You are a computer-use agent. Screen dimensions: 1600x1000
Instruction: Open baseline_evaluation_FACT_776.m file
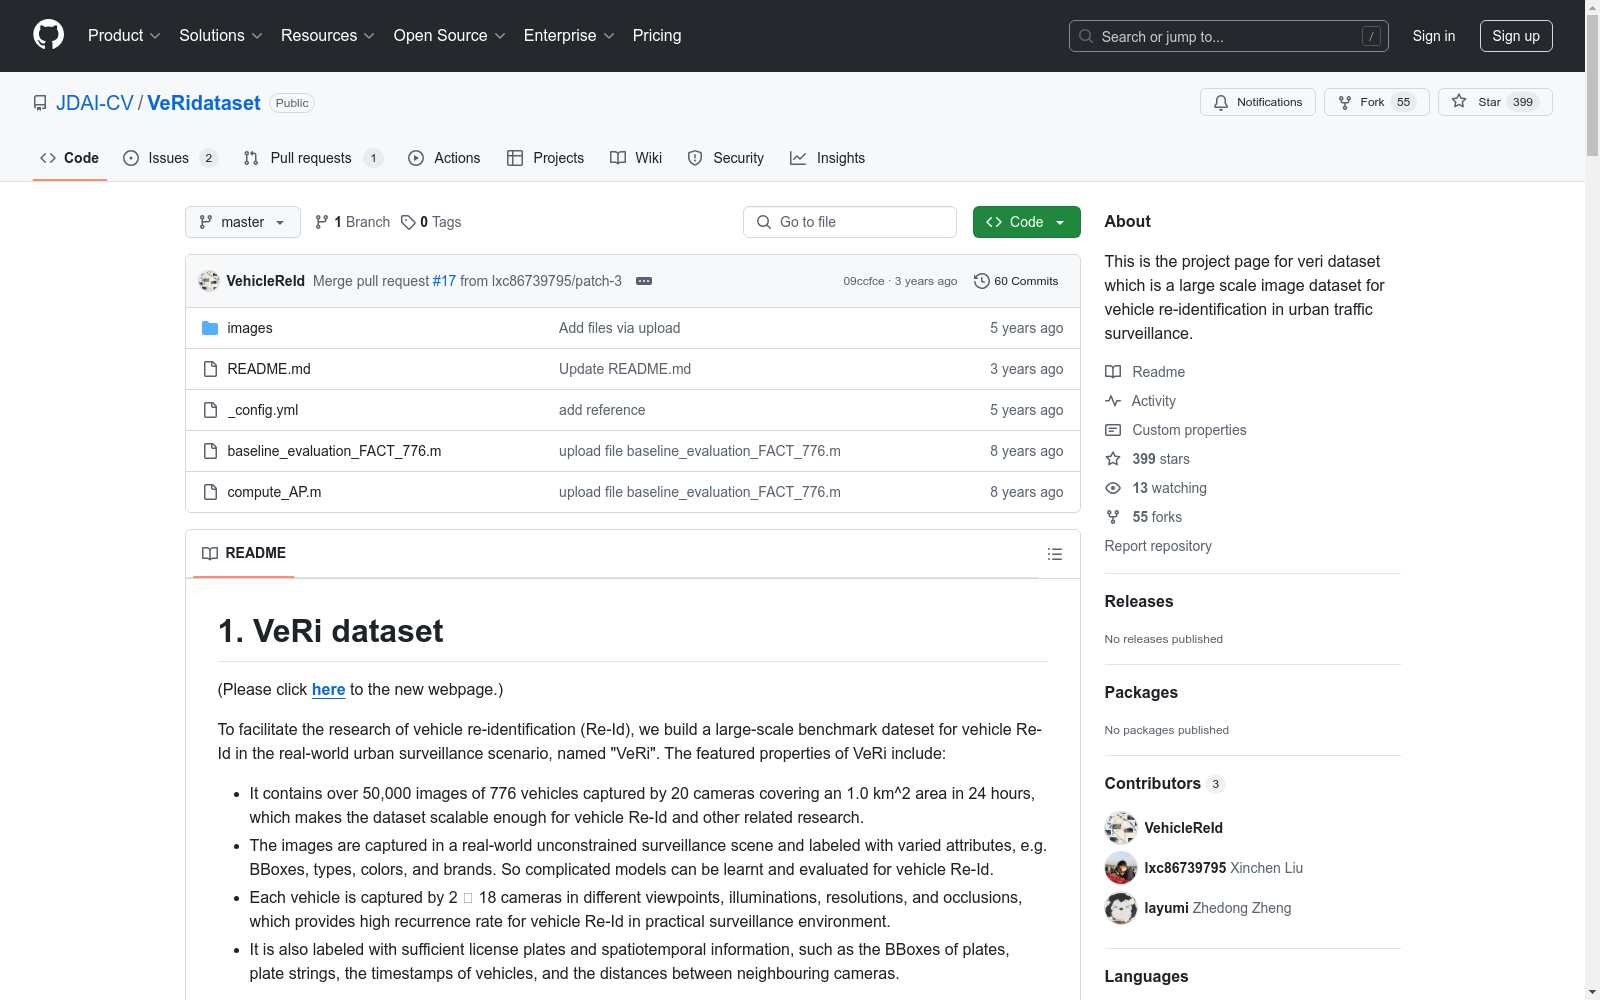pos(334,451)
